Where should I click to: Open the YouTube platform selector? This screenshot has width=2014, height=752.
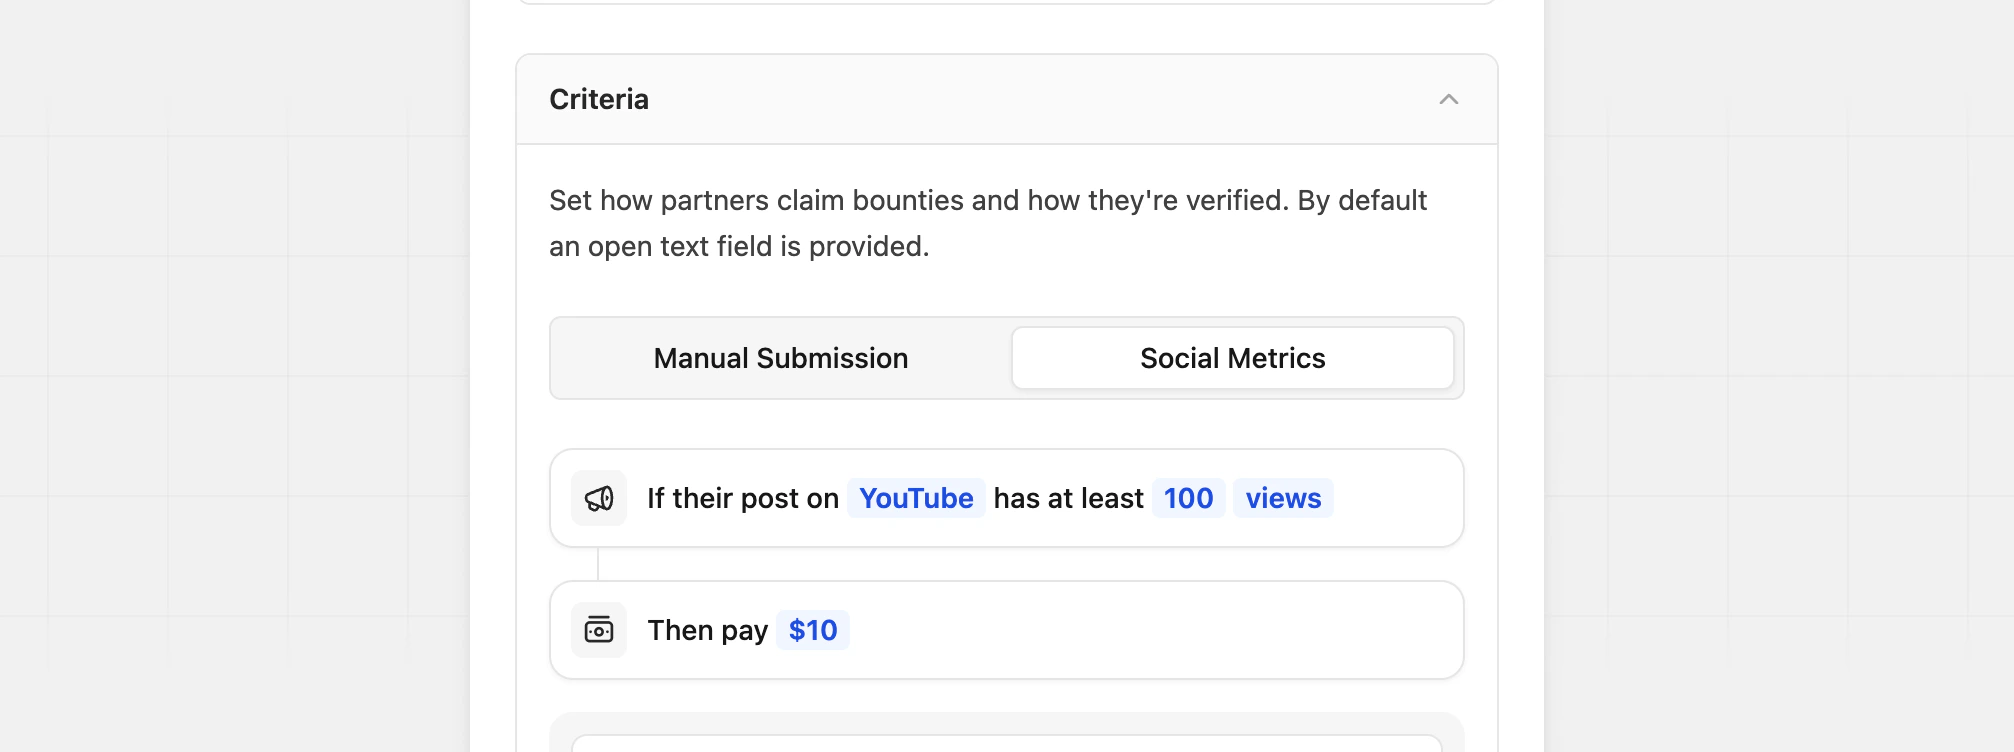click(915, 498)
